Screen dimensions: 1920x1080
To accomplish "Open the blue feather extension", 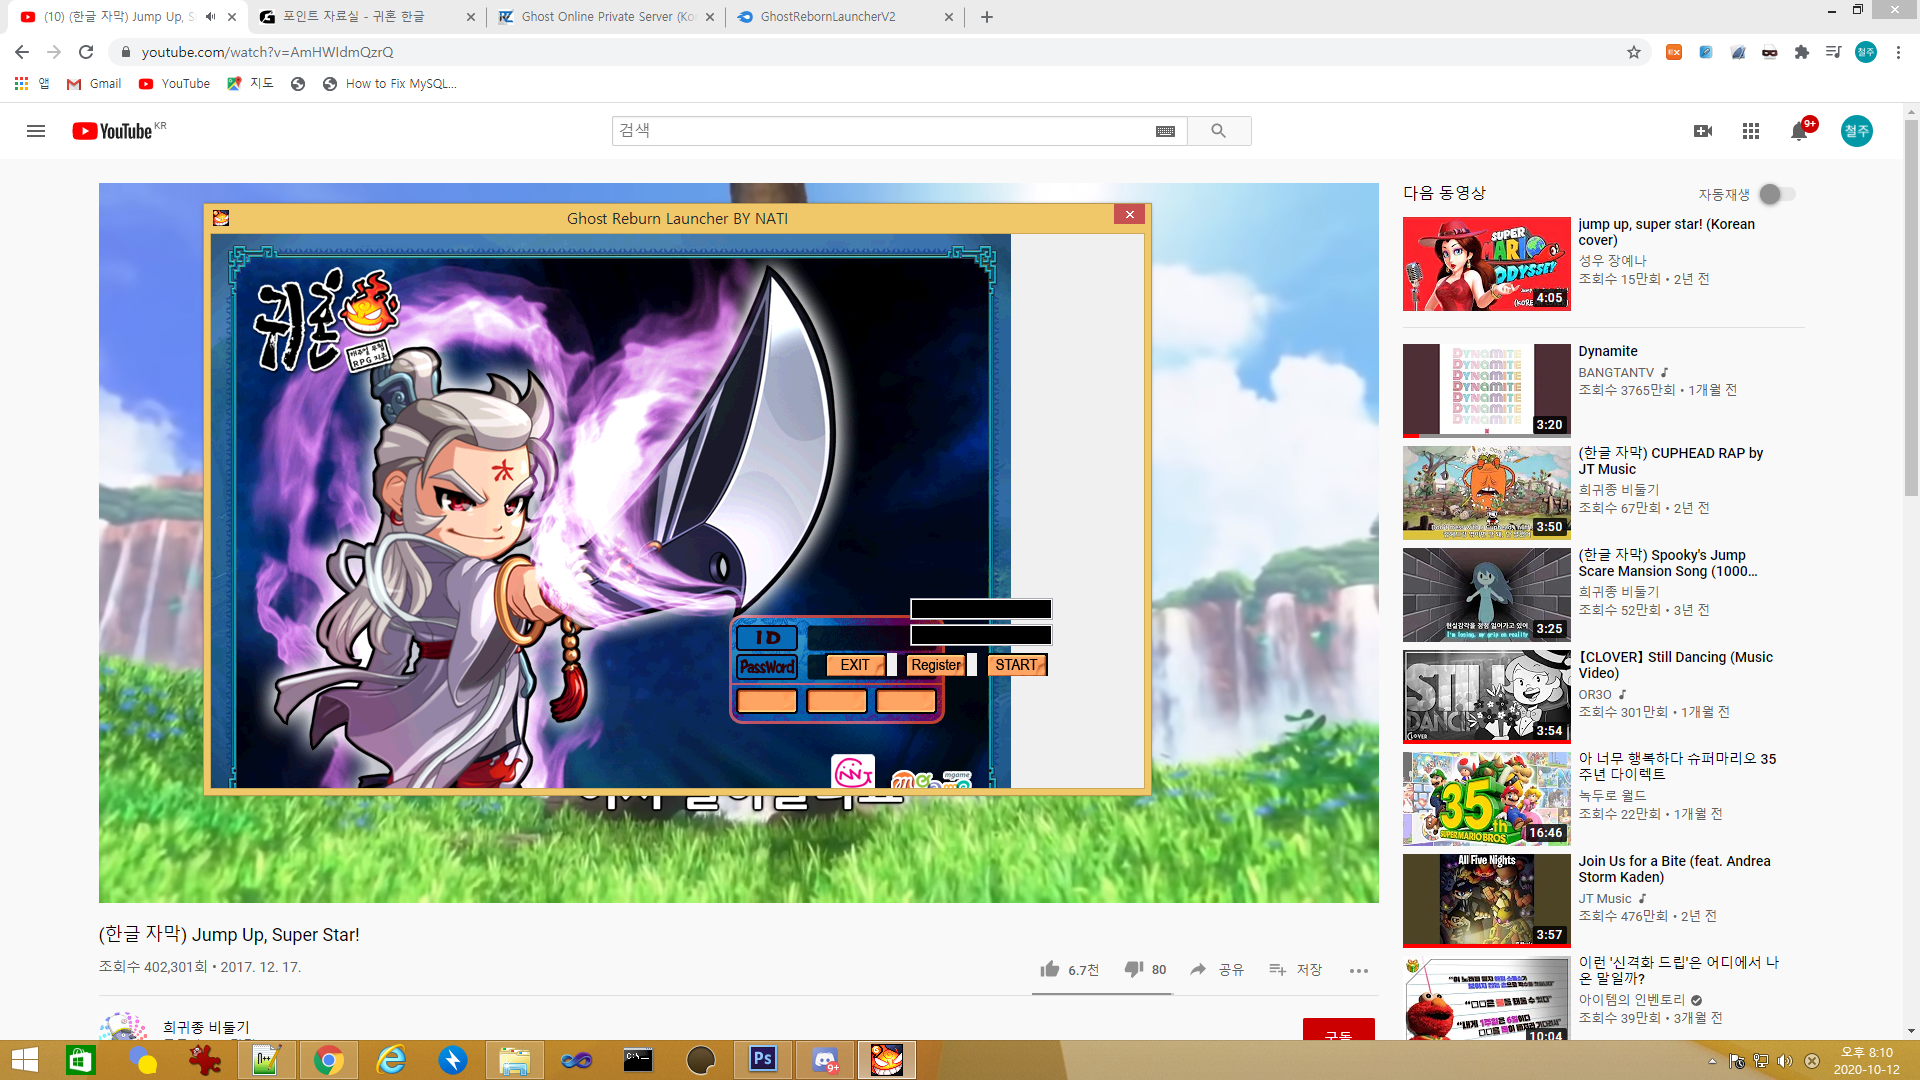I will pyautogui.click(x=1738, y=52).
